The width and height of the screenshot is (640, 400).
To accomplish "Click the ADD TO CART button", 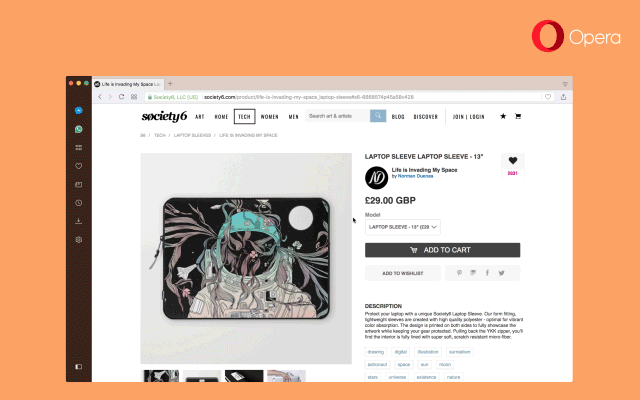I will (x=442, y=250).
